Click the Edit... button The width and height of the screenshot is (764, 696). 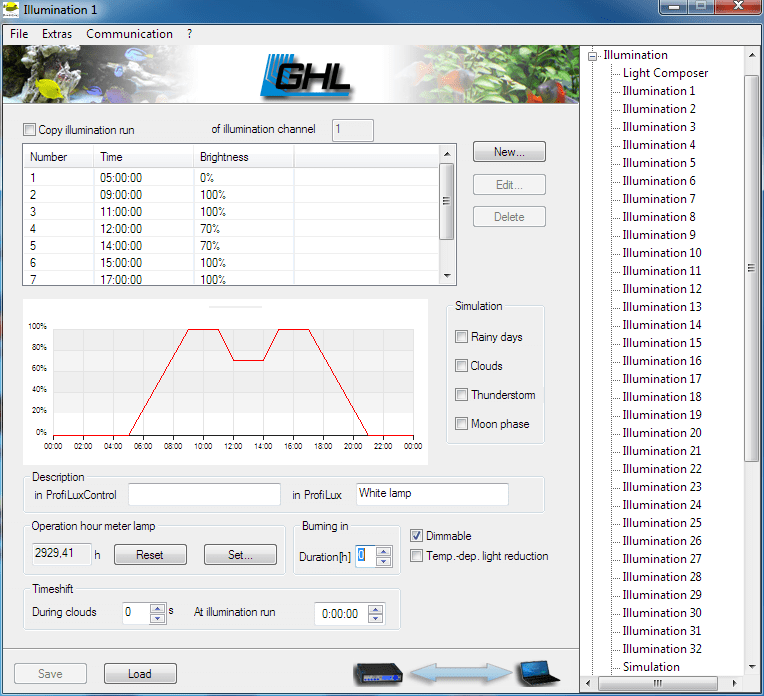click(x=509, y=185)
